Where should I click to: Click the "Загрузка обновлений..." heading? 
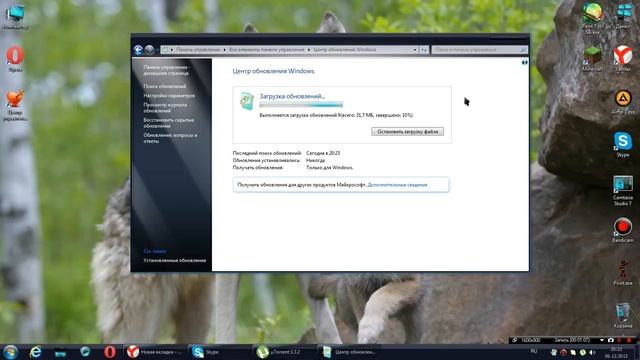tap(292, 96)
